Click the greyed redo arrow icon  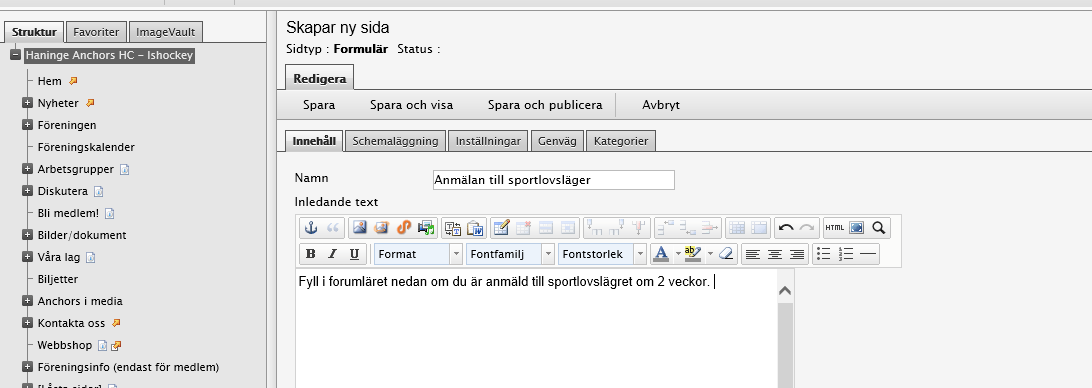tap(807, 228)
